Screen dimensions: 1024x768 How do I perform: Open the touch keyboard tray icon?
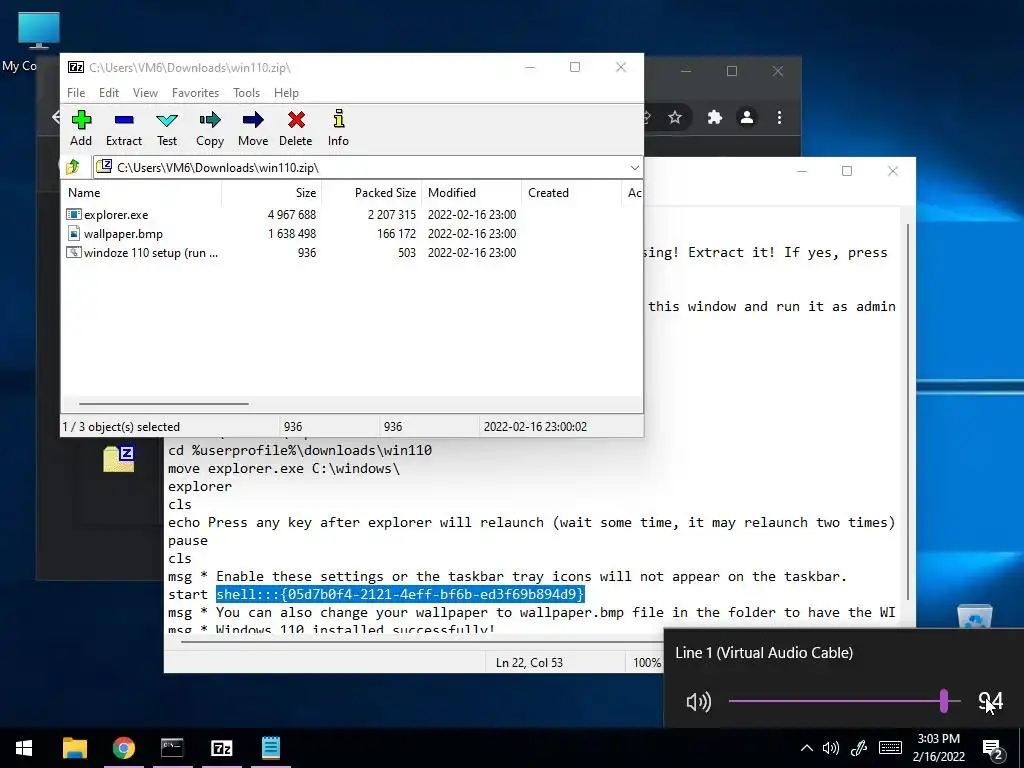click(x=890, y=748)
